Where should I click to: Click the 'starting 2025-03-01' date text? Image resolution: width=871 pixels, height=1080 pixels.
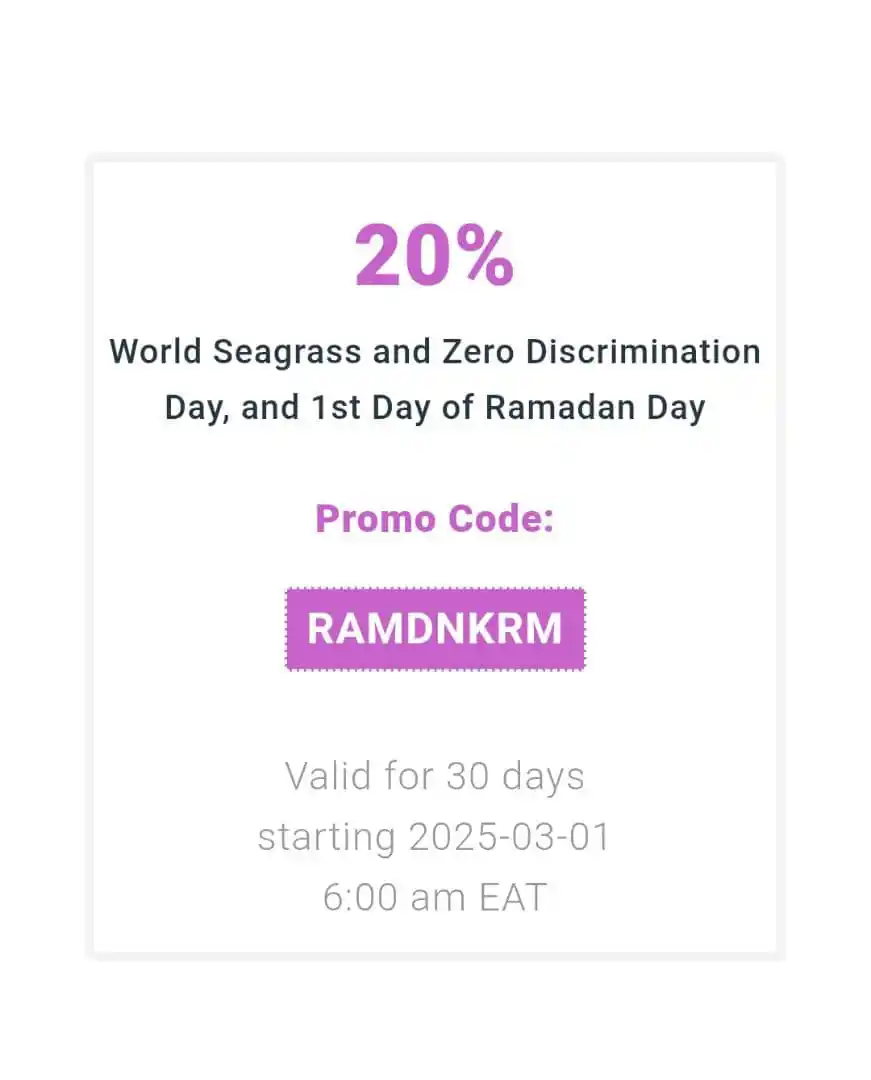point(434,837)
